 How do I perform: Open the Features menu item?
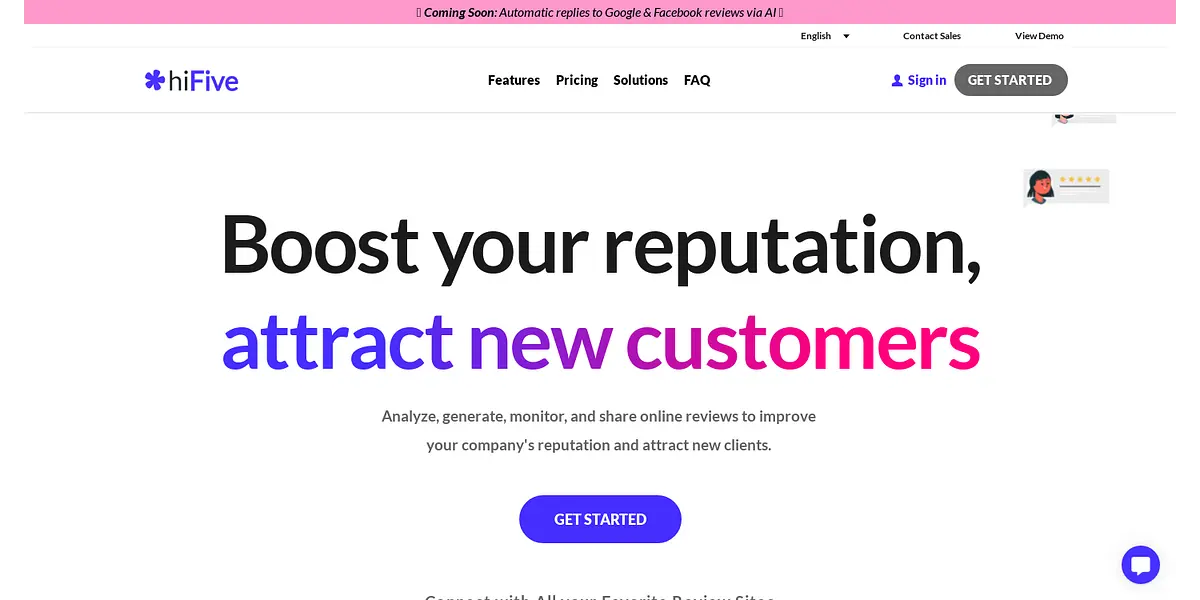pos(514,80)
